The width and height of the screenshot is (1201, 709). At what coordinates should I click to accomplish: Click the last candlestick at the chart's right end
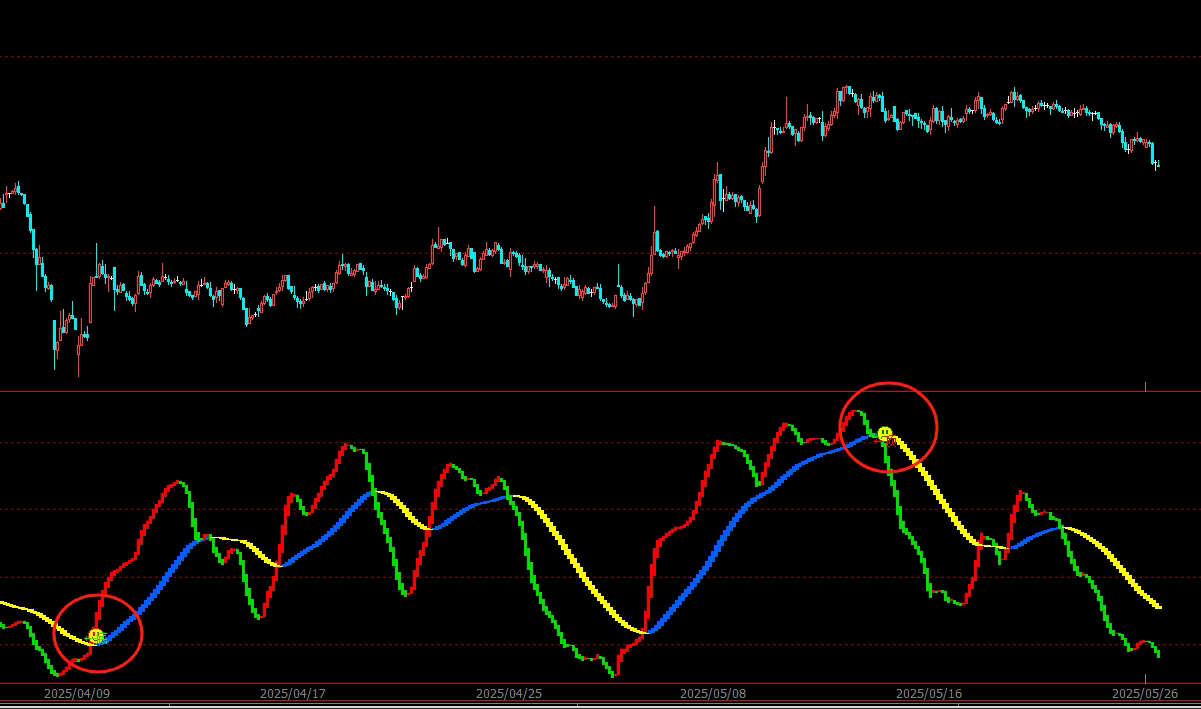click(1157, 165)
